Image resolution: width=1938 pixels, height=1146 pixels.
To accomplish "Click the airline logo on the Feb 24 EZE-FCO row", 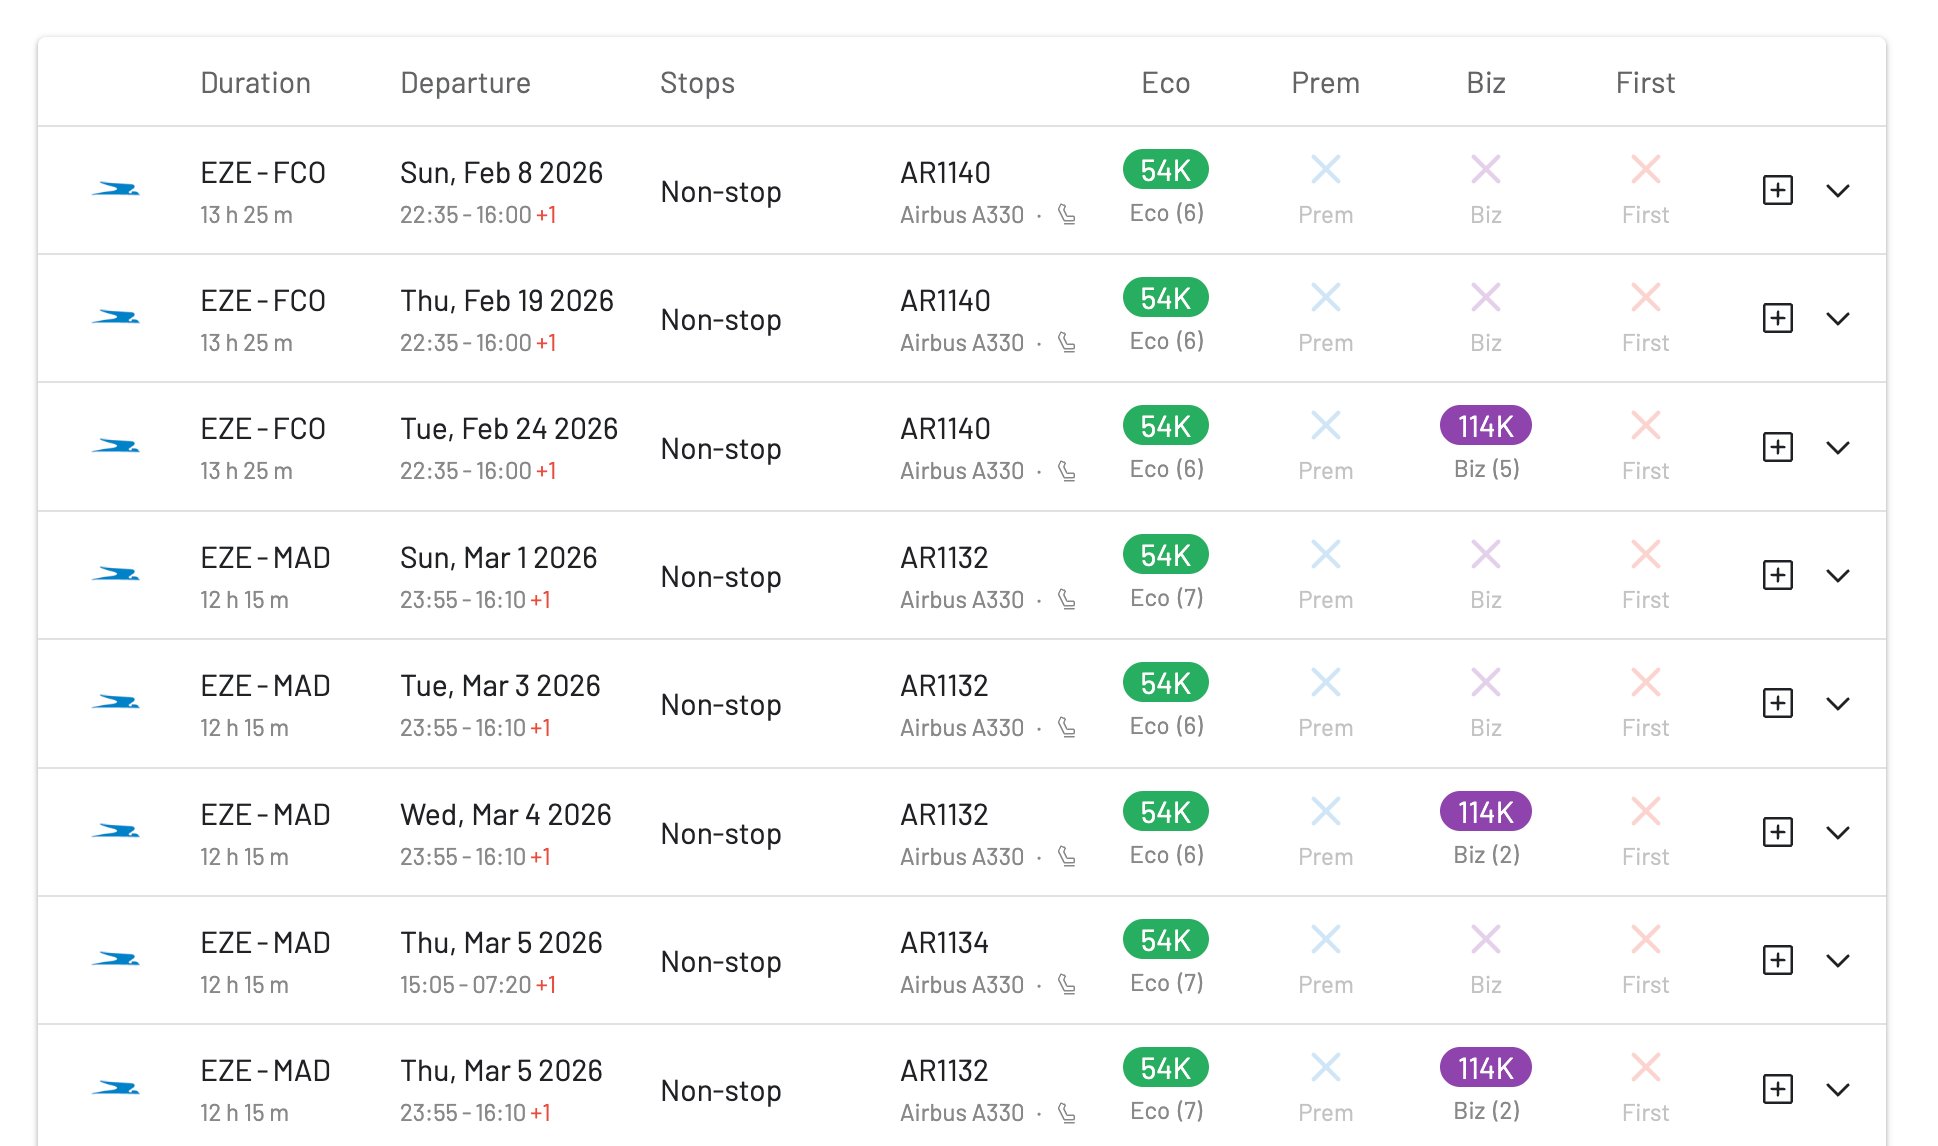I will [x=117, y=445].
